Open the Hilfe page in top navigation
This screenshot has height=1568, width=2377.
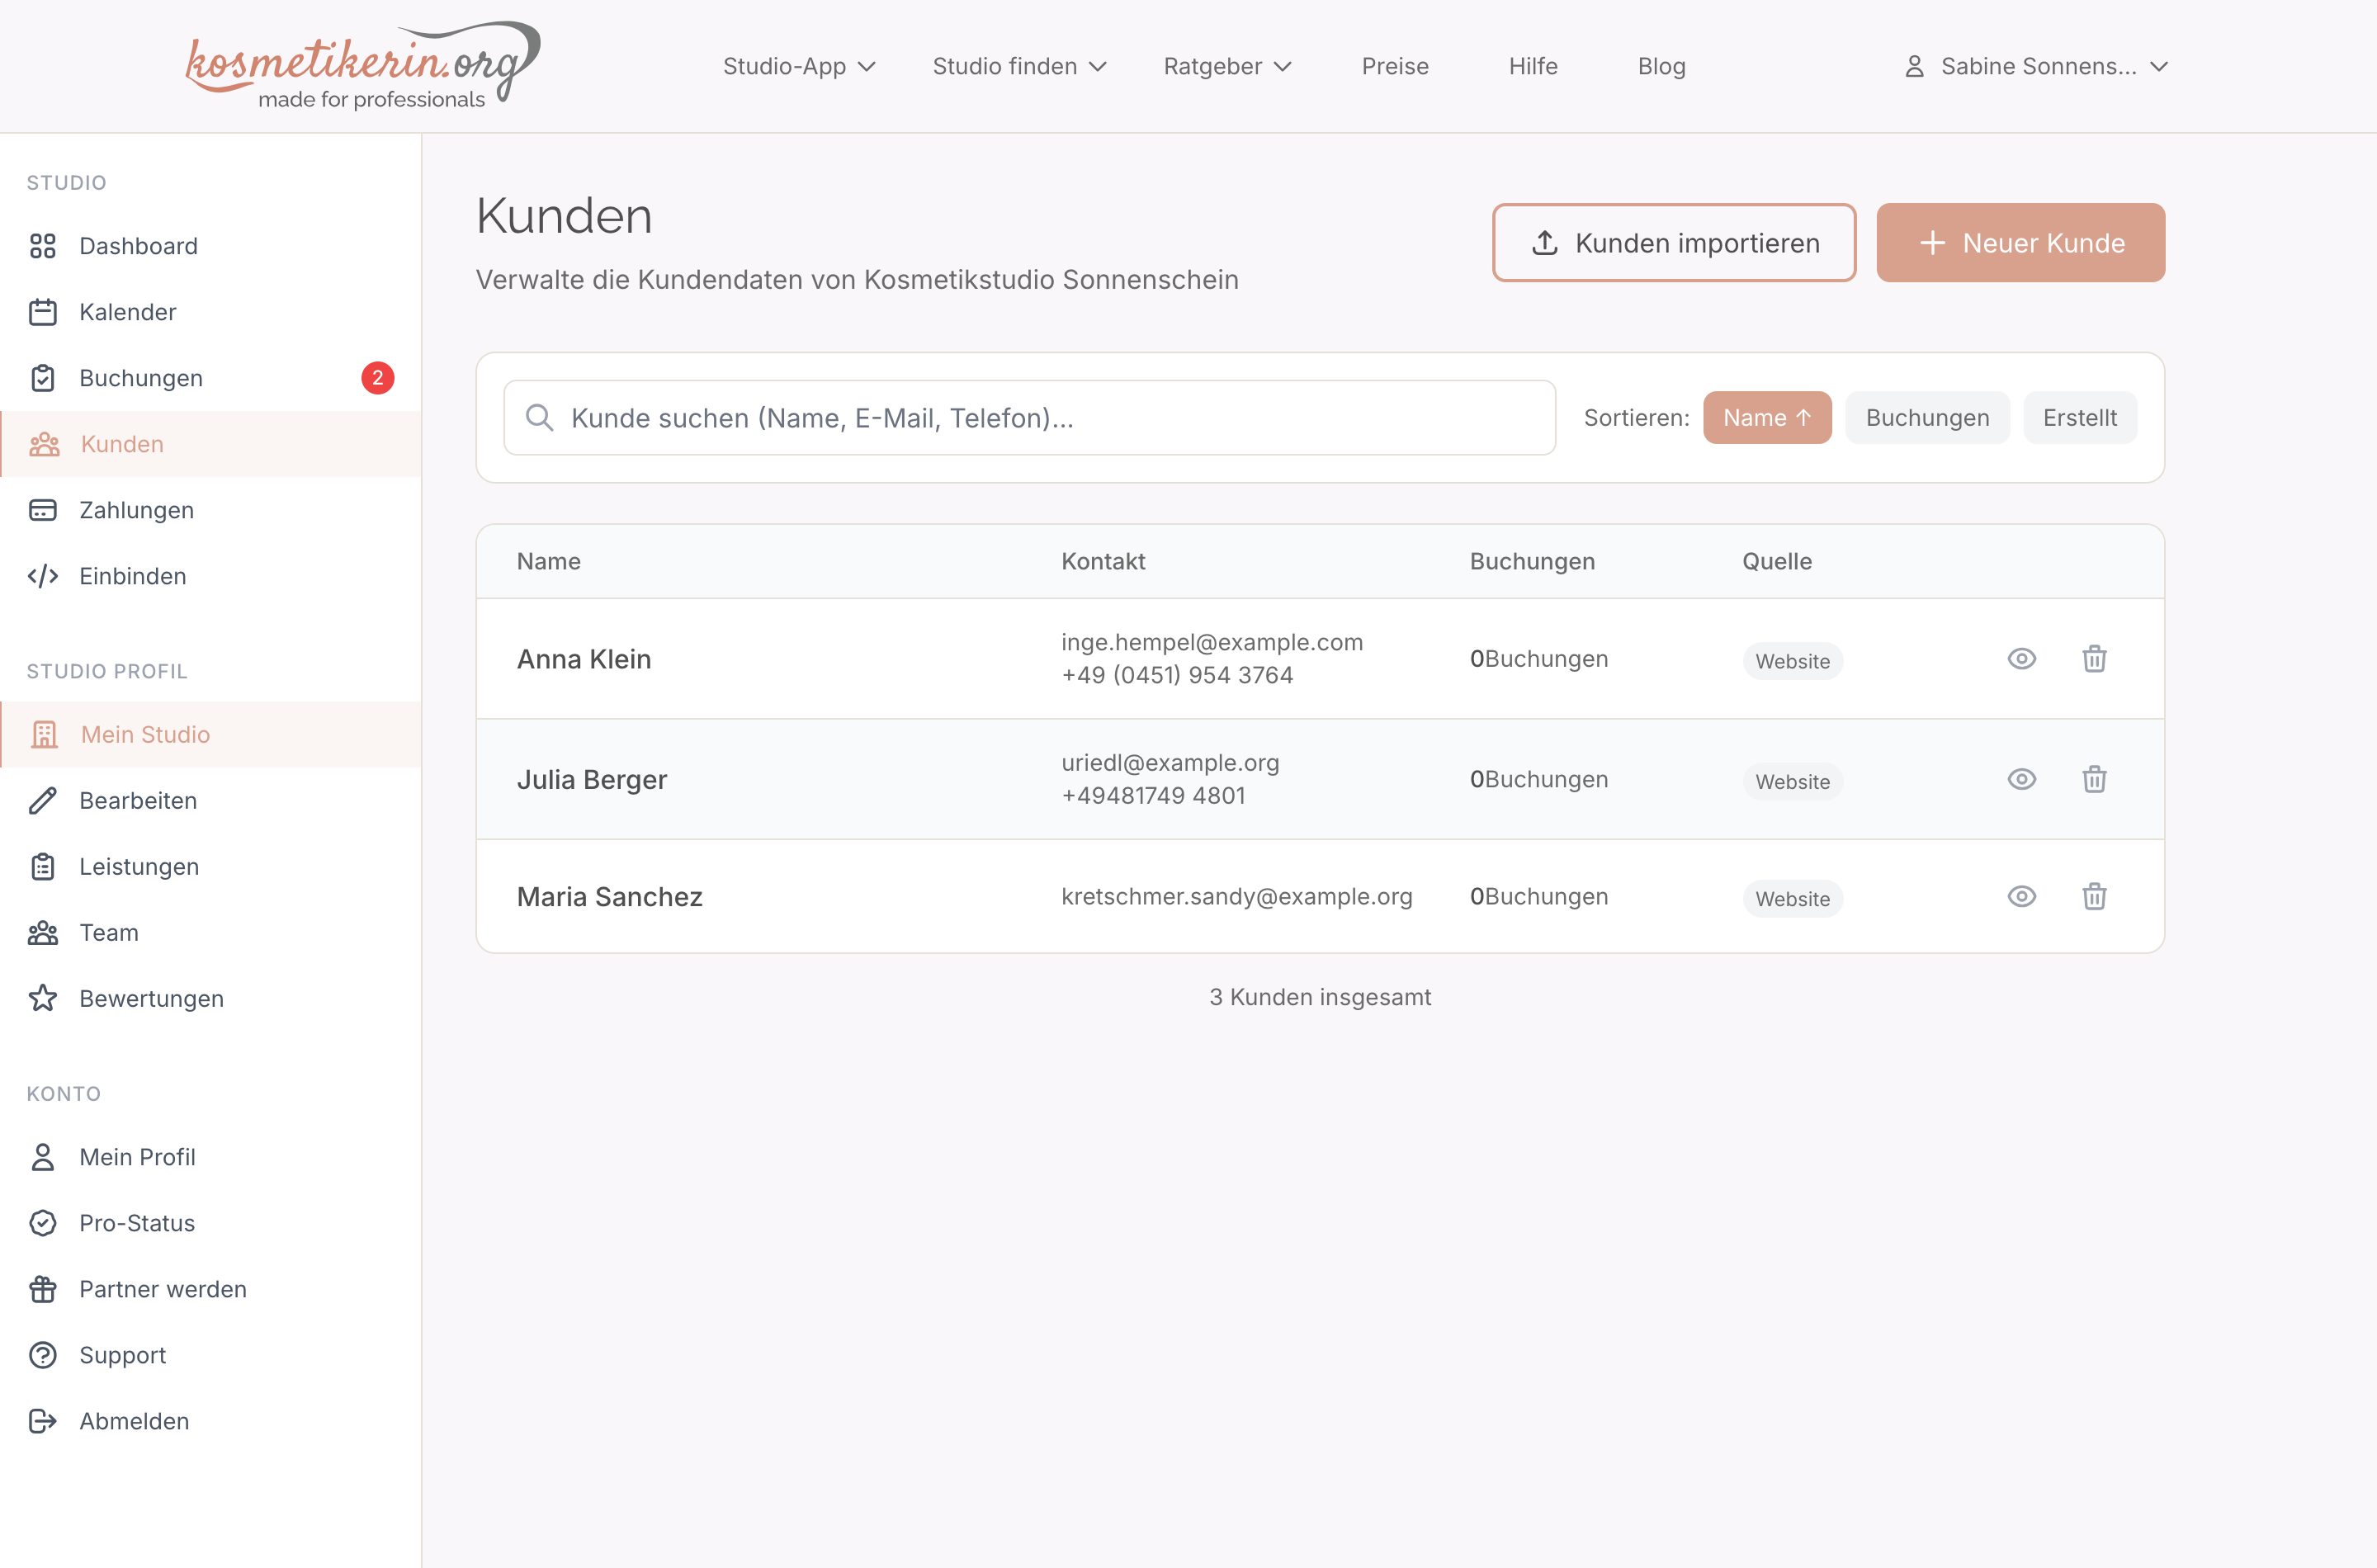1533,66
